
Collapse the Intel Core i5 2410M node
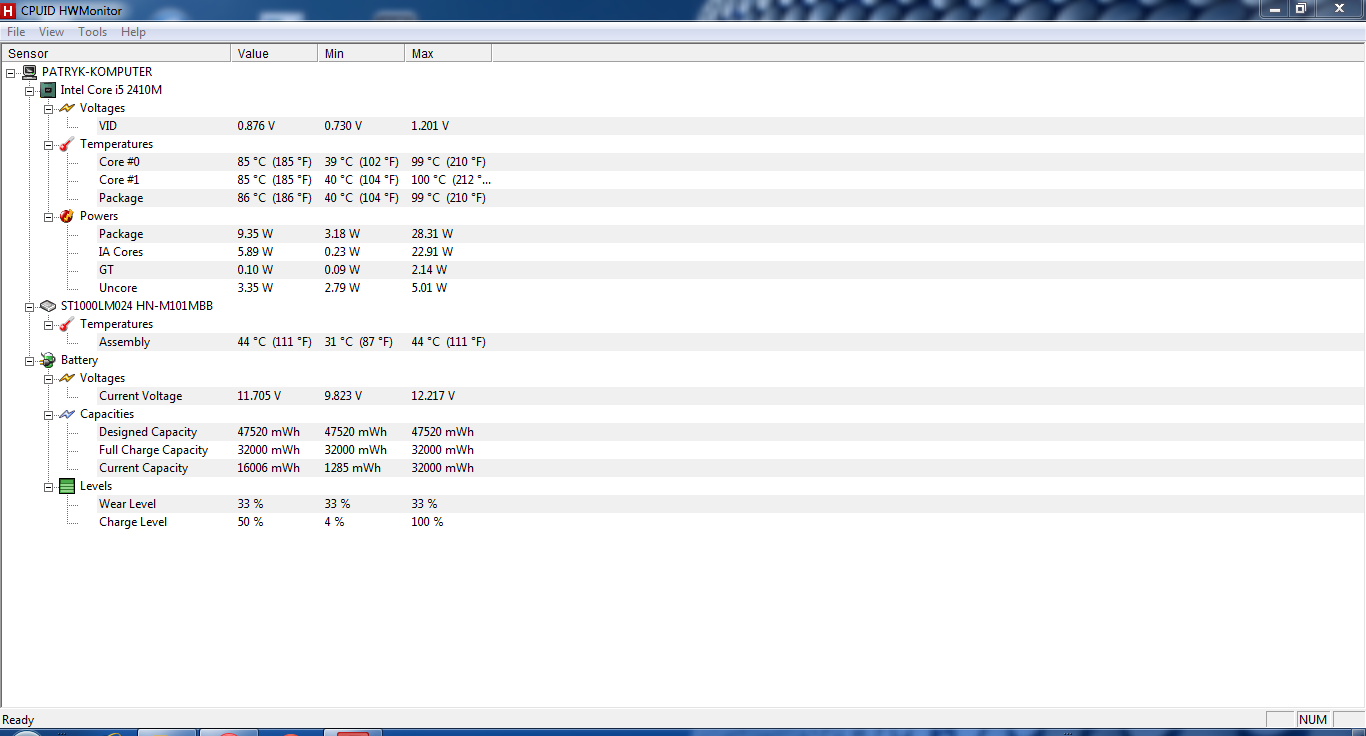tap(30, 90)
